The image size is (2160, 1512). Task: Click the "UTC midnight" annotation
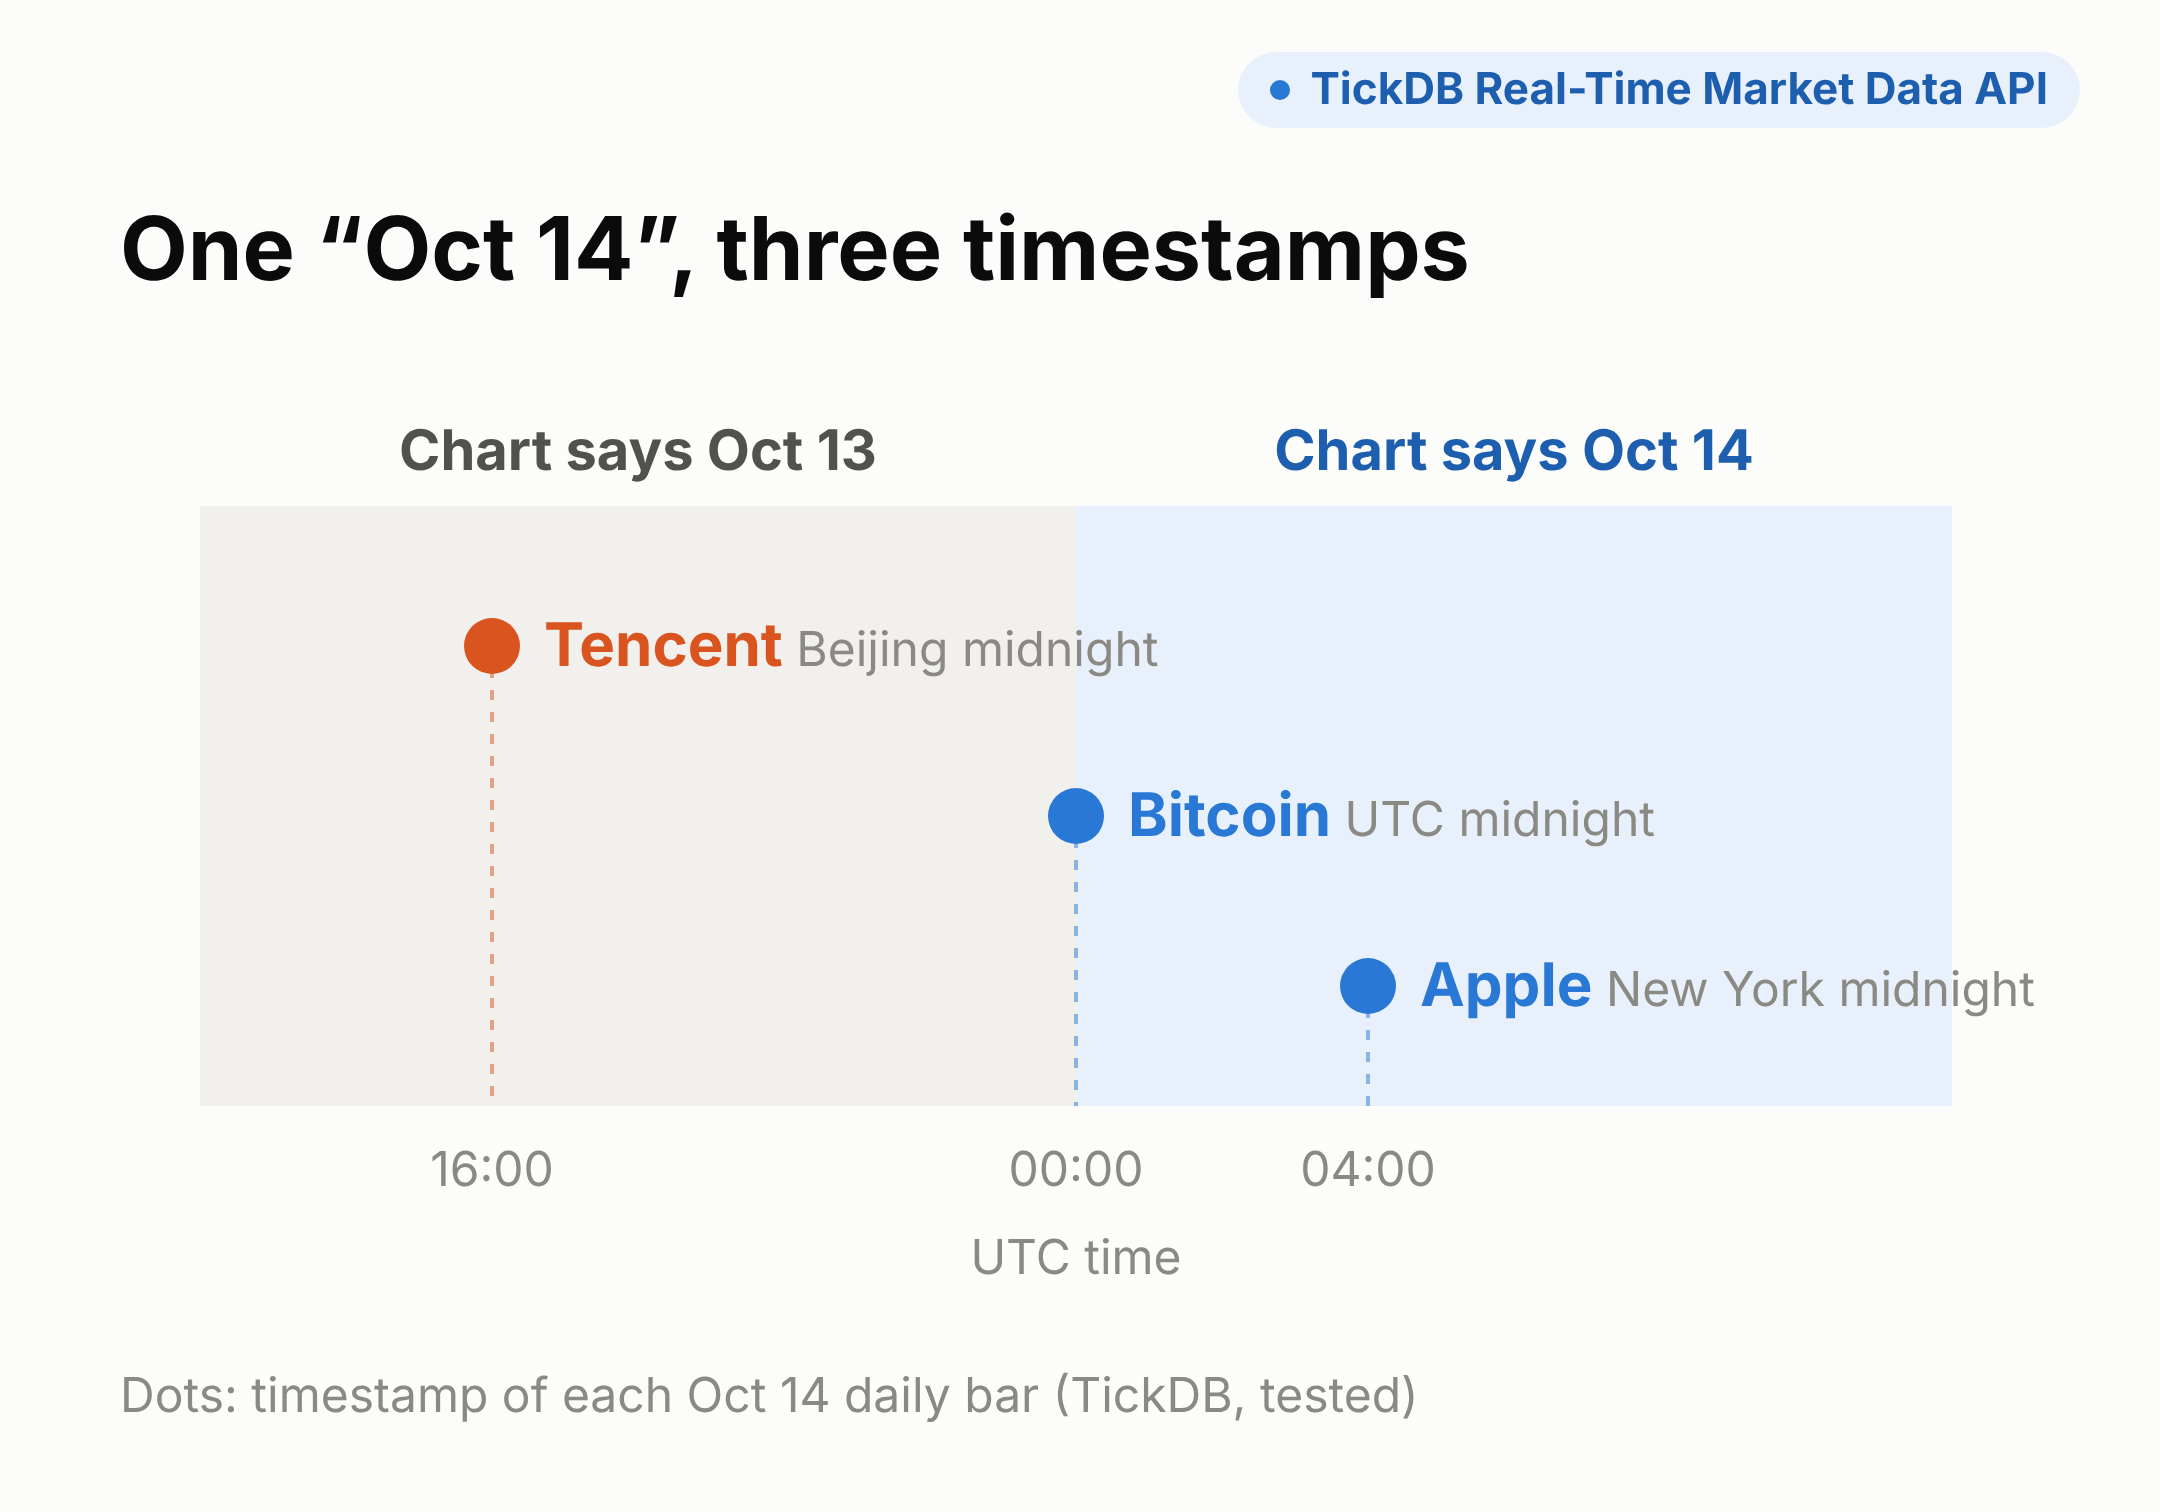click(1499, 820)
